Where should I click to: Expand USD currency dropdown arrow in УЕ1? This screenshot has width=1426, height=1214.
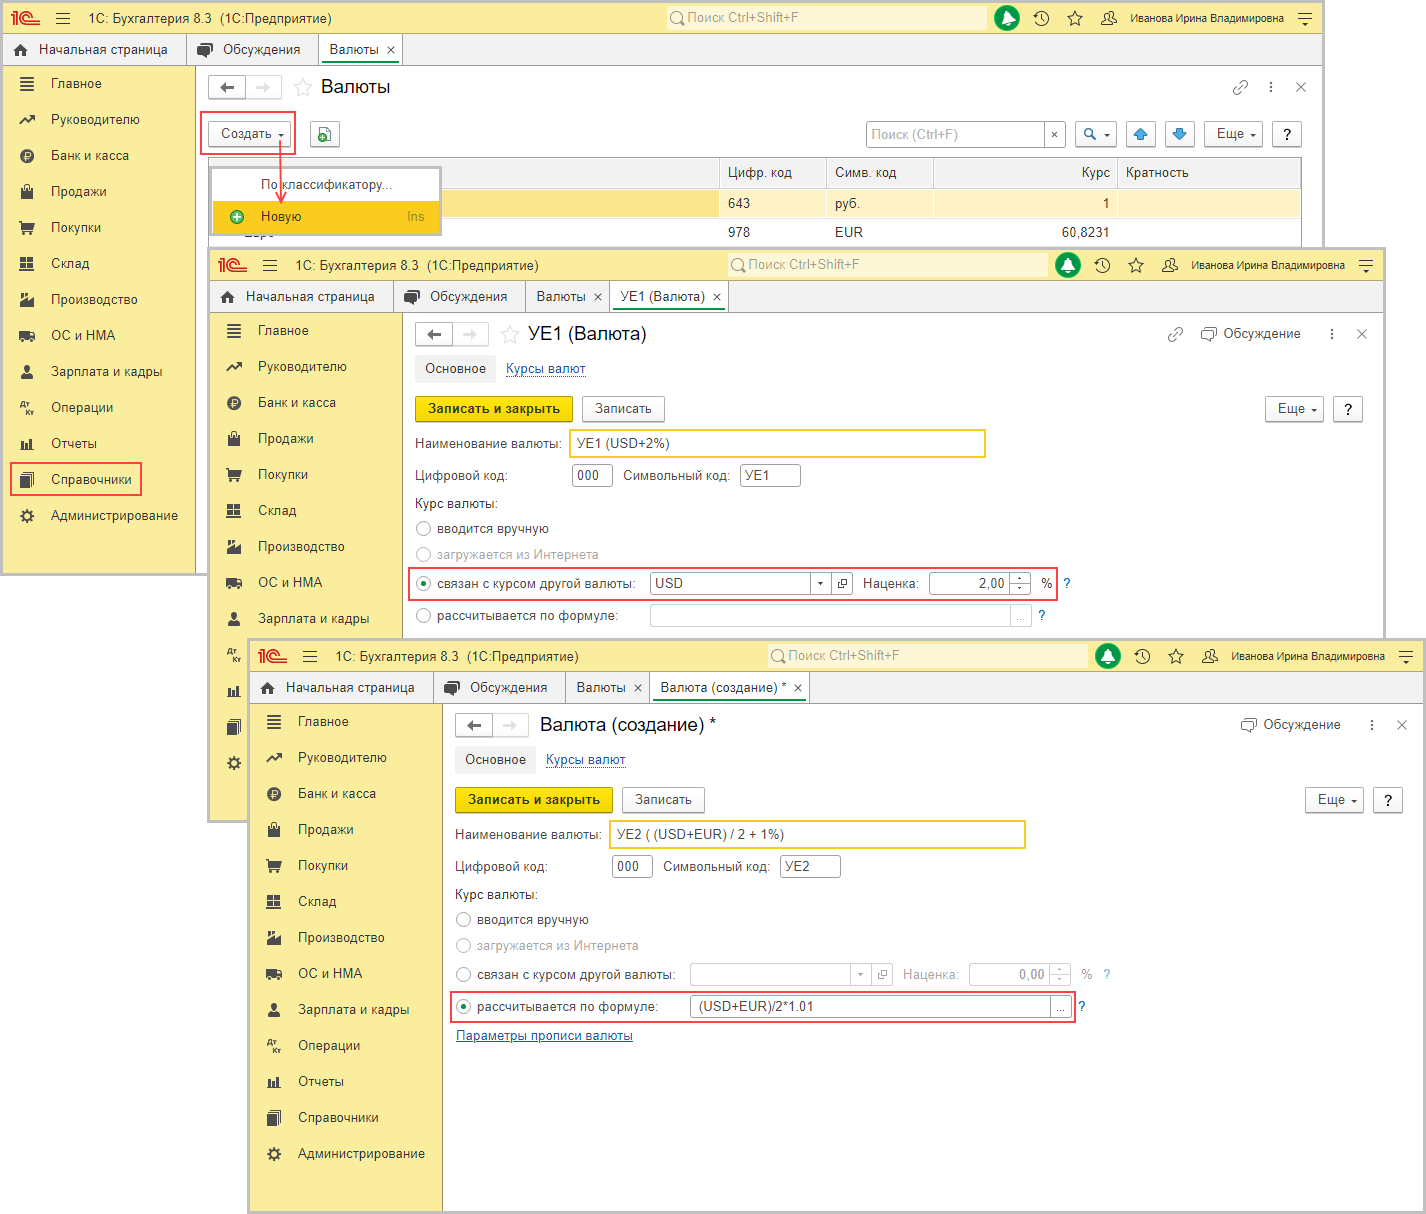point(821,583)
